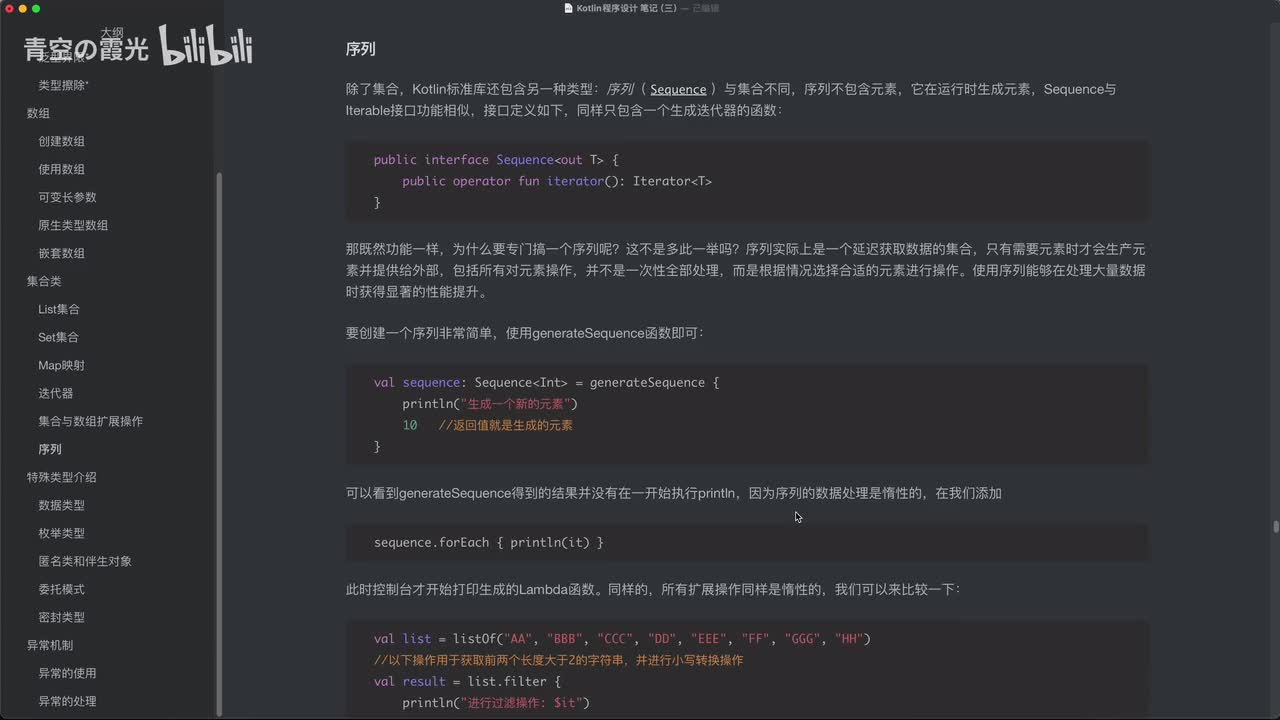Select the 原生类型数组 outline item
1280x720 pixels.
[73, 225]
